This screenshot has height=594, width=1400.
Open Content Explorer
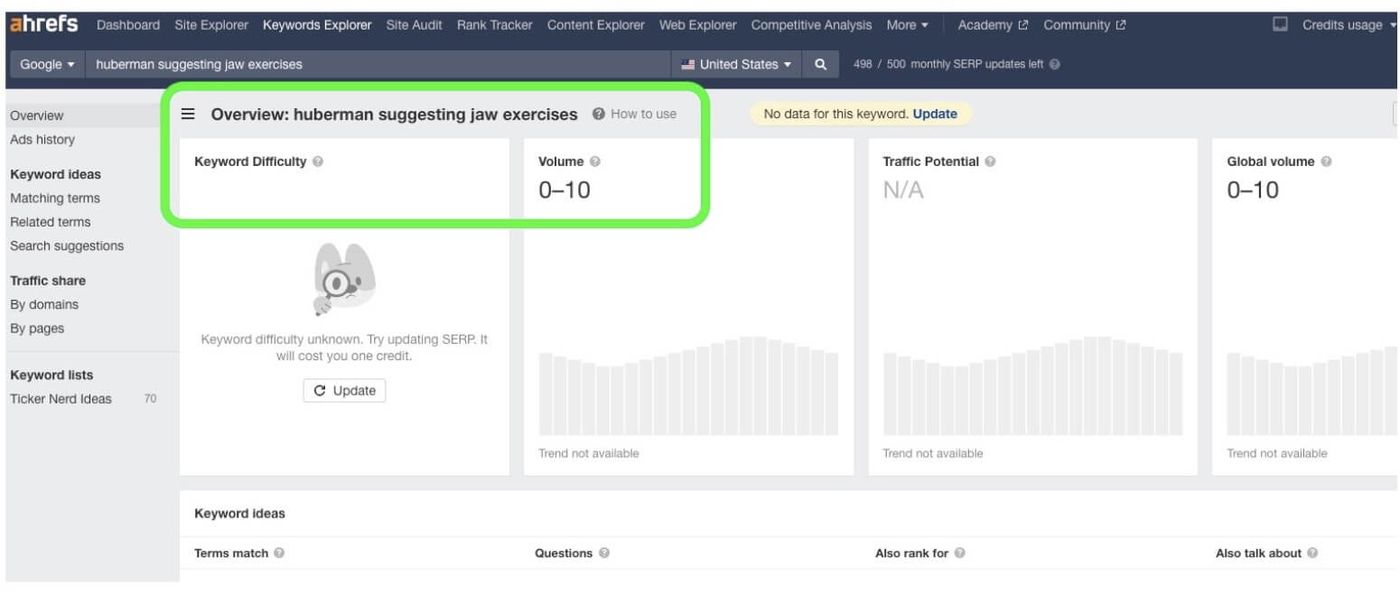(x=596, y=25)
